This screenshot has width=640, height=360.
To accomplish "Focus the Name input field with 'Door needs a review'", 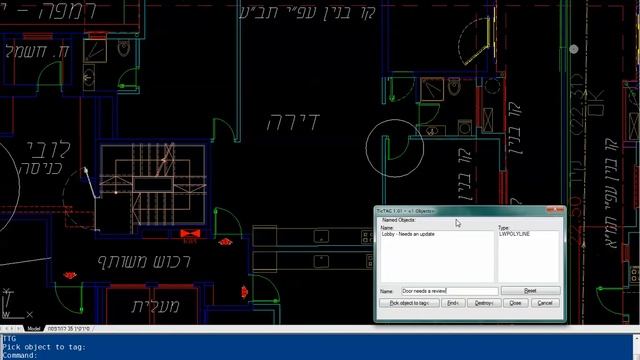I will point(449,291).
